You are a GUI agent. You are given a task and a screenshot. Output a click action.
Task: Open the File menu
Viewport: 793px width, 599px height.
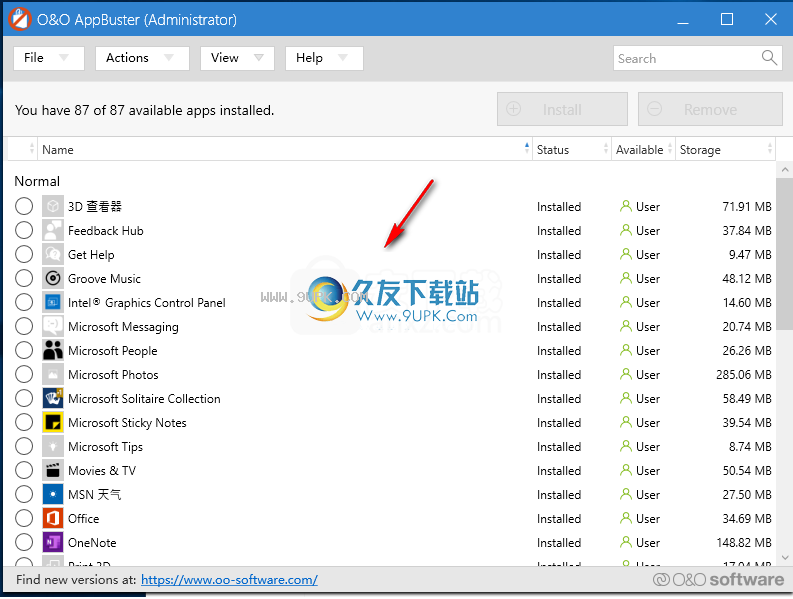tap(49, 58)
